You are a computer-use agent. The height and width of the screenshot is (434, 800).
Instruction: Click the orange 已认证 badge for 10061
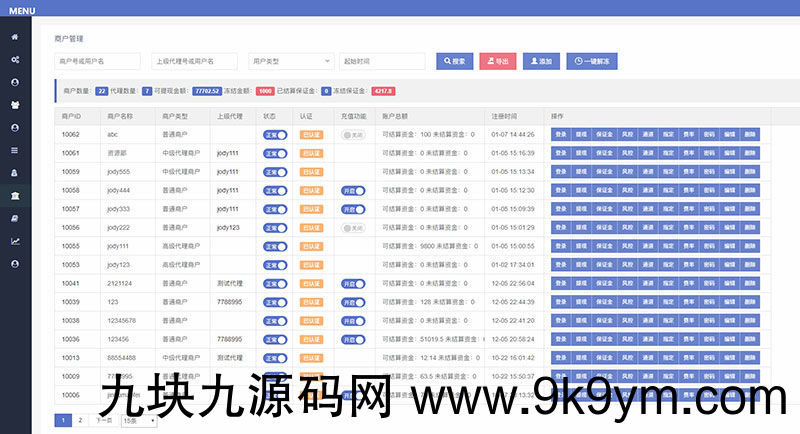(311, 153)
